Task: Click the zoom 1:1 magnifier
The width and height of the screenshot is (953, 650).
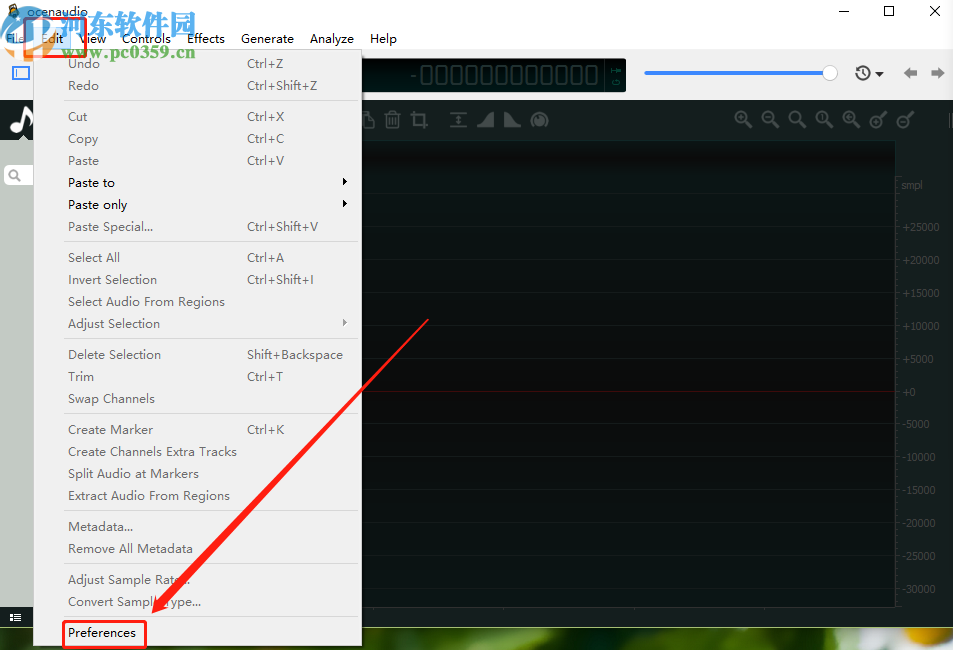Action: 824,119
